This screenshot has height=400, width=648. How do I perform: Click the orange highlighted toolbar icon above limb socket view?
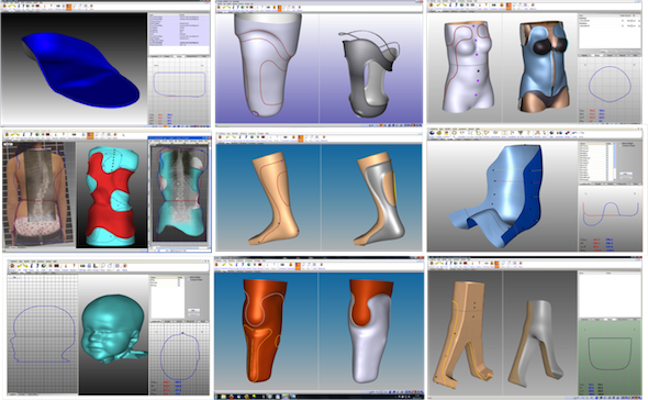pyautogui.click(x=280, y=7)
